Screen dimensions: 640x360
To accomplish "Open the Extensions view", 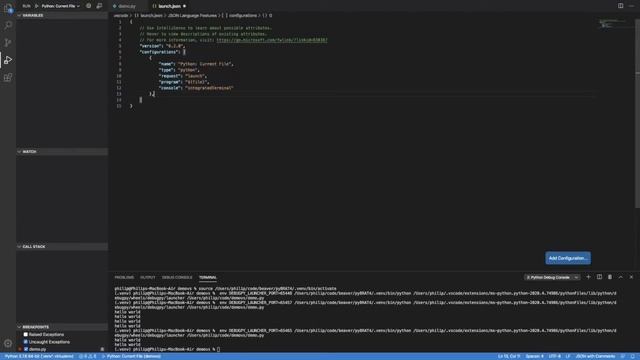I will pyautogui.click(x=8, y=77).
